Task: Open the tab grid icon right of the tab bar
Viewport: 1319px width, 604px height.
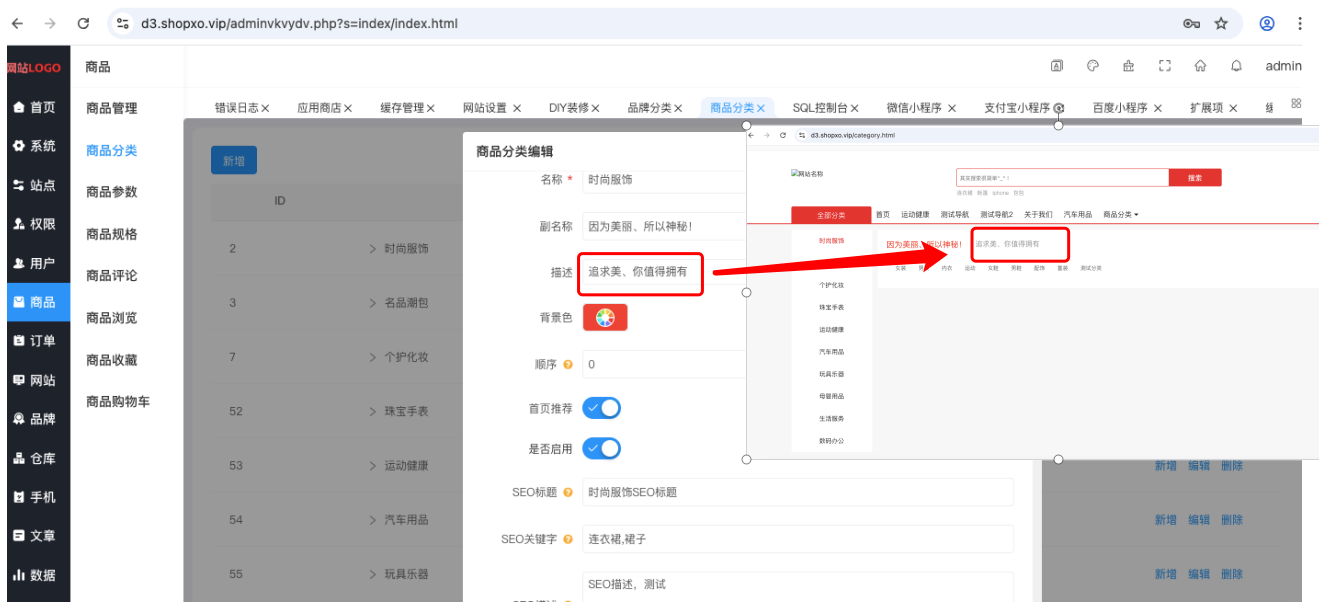Action: pos(1297,104)
